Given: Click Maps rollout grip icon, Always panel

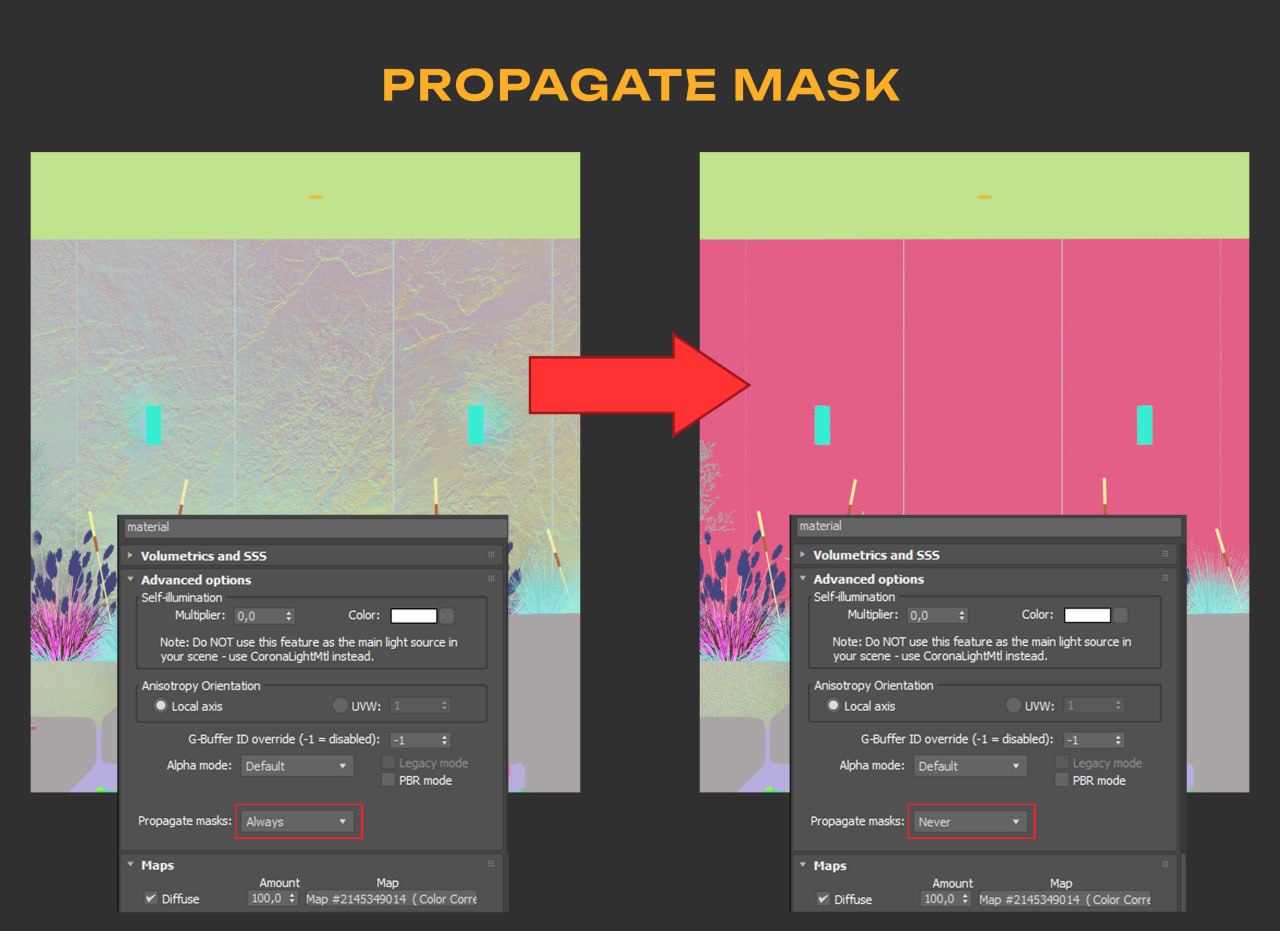Looking at the screenshot, I should [x=491, y=864].
